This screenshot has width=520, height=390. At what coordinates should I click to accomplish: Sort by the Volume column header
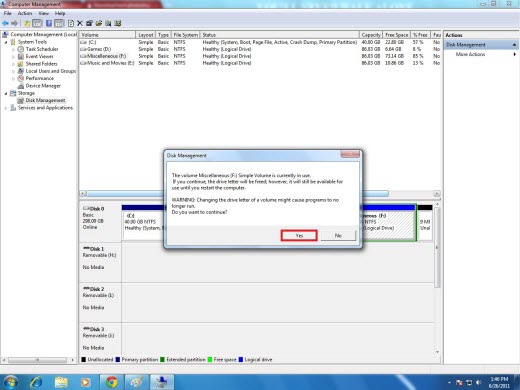[x=107, y=35]
